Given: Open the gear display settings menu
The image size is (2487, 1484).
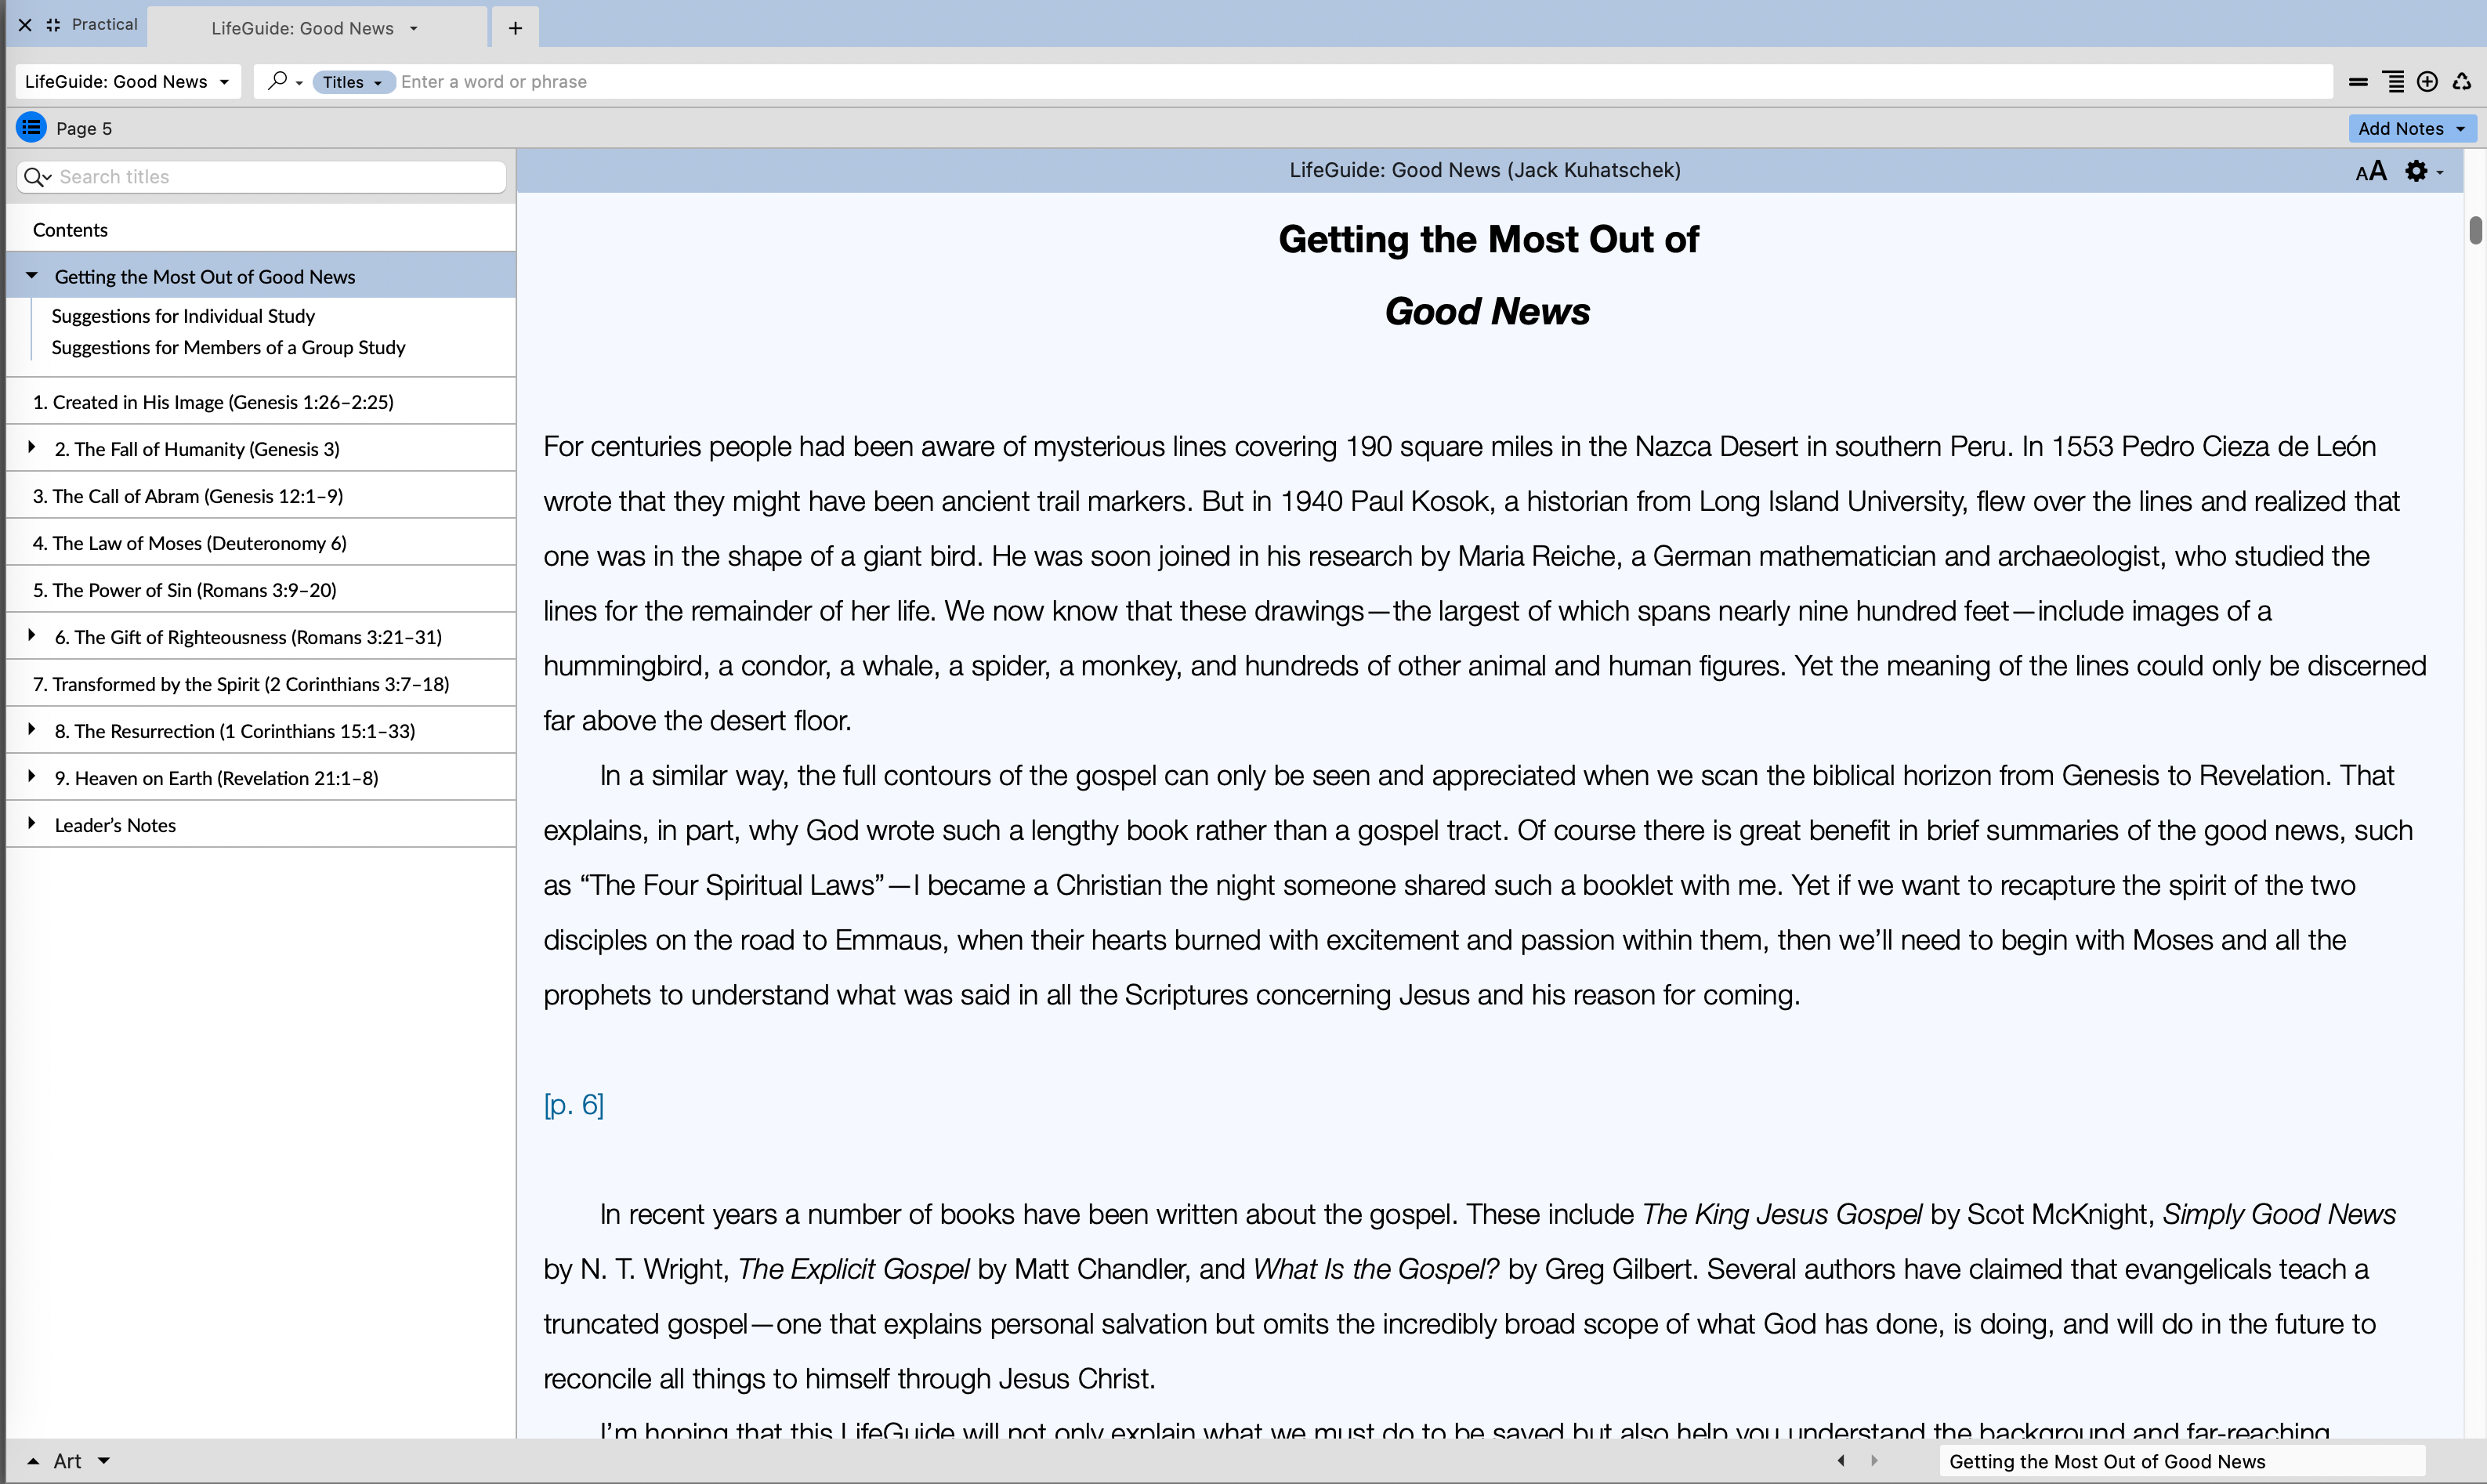Looking at the screenshot, I should point(2423,171).
